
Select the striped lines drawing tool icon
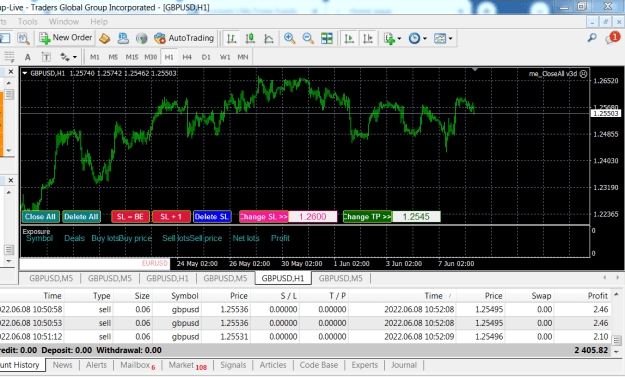[9, 57]
